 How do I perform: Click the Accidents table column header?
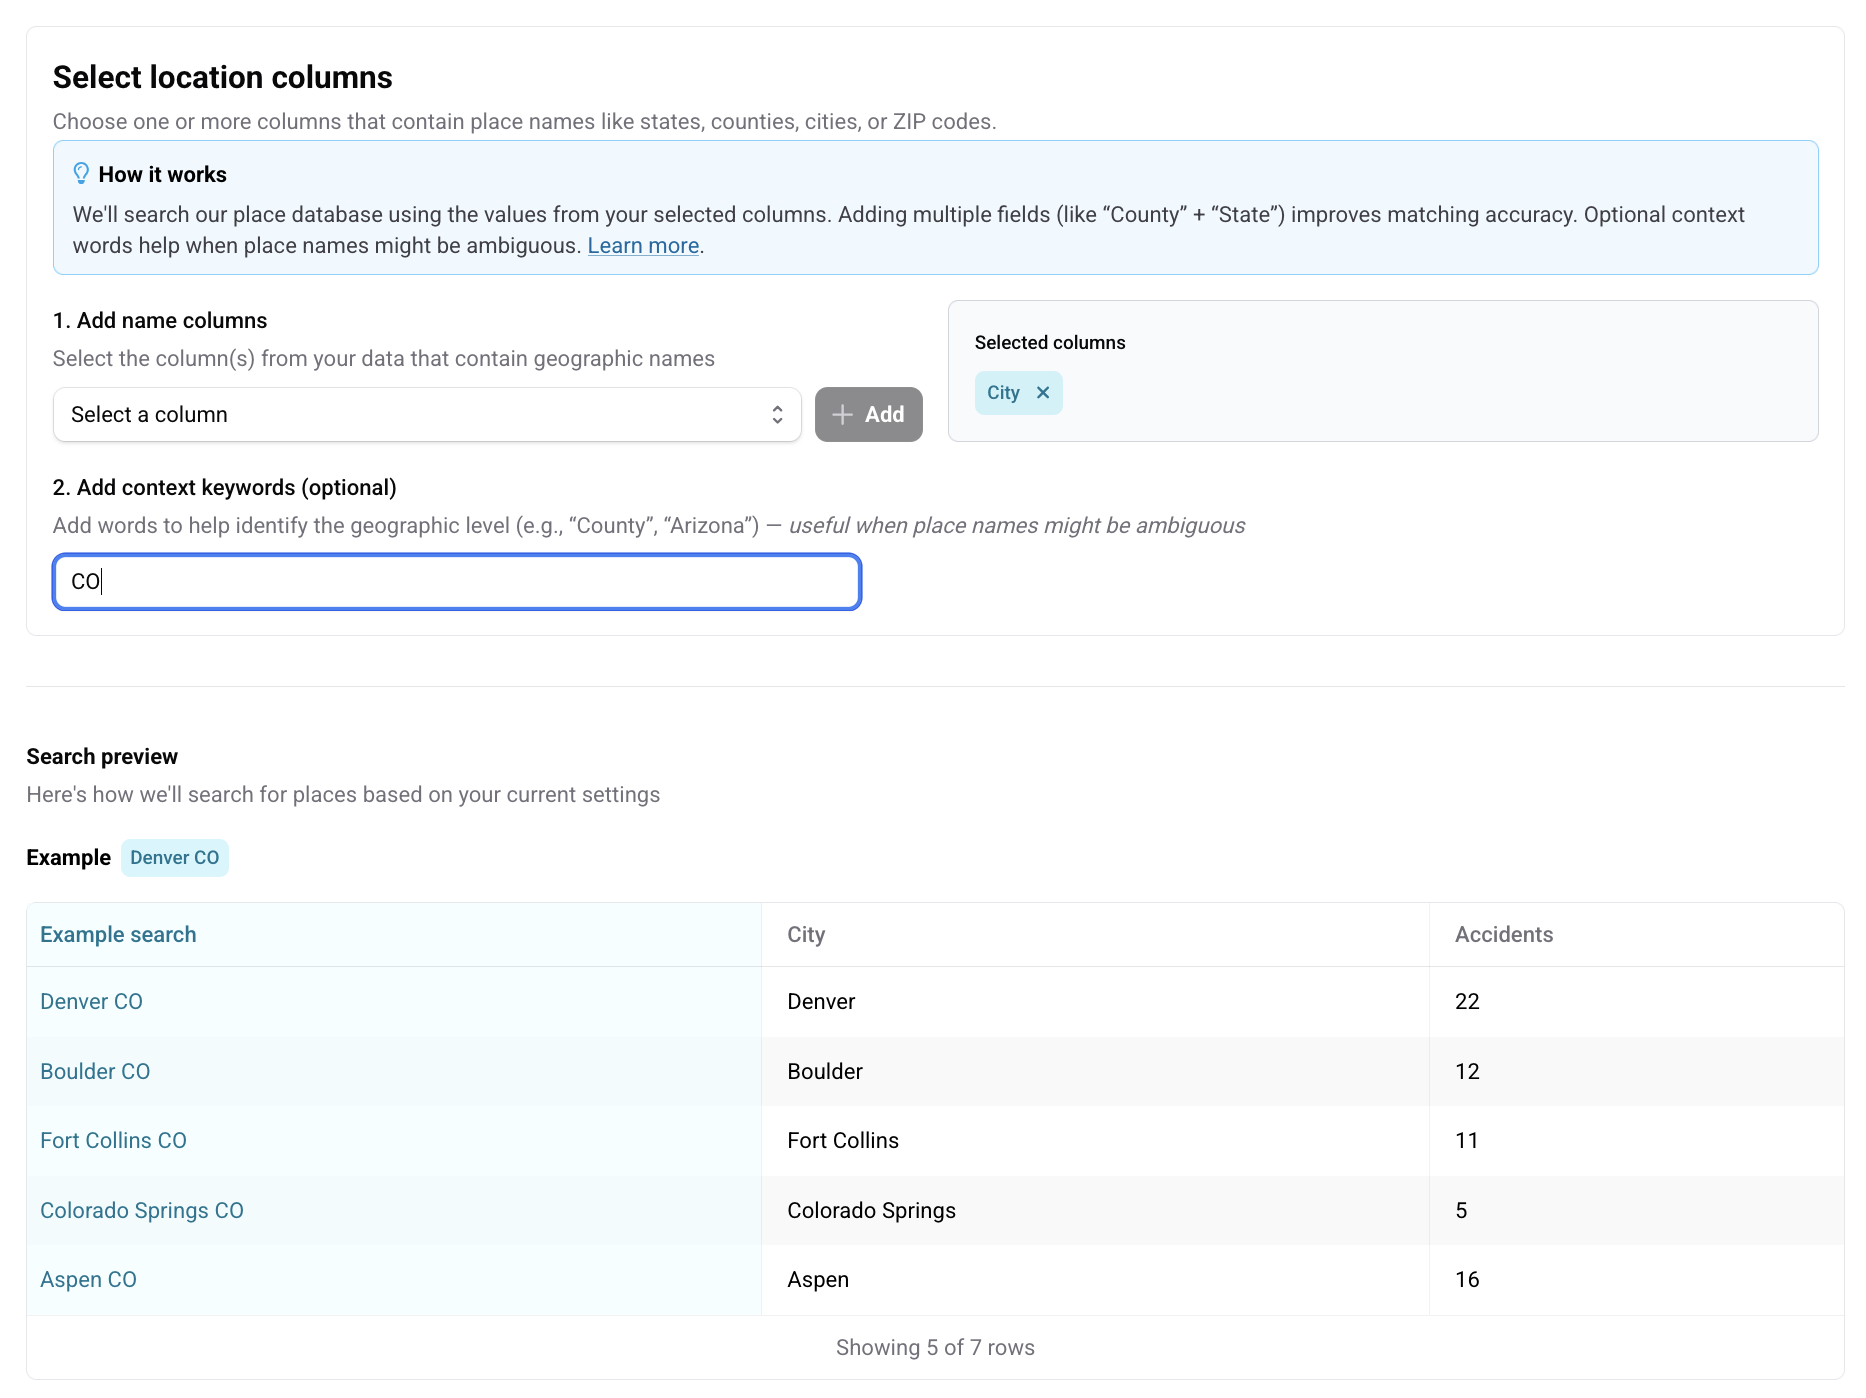click(x=1503, y=935)
